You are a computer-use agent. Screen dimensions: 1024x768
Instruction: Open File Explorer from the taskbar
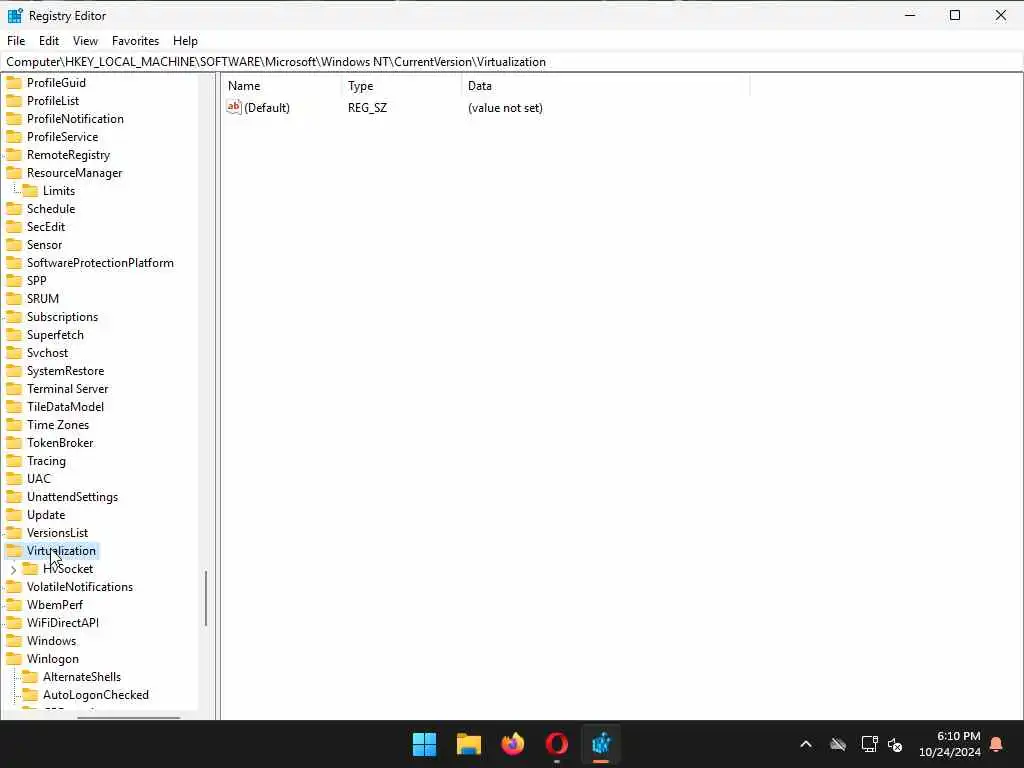pos(469,744)
